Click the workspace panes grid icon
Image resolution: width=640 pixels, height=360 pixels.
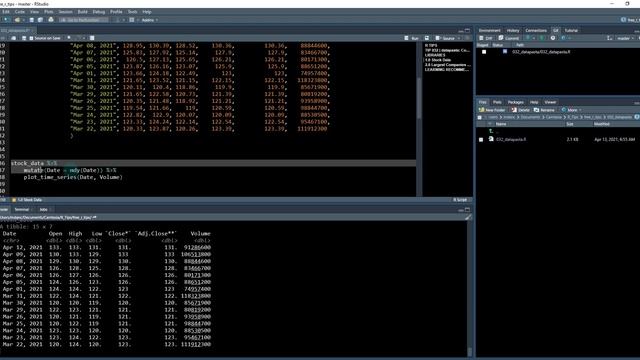pos(132,20)
